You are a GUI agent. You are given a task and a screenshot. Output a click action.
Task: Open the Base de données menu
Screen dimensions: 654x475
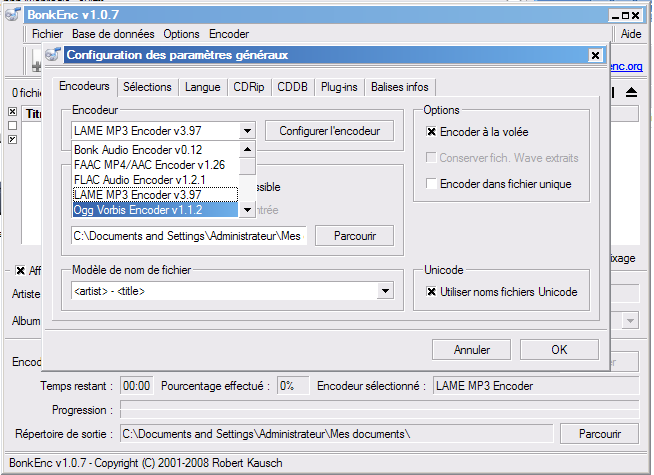click(x=113, y=34)
